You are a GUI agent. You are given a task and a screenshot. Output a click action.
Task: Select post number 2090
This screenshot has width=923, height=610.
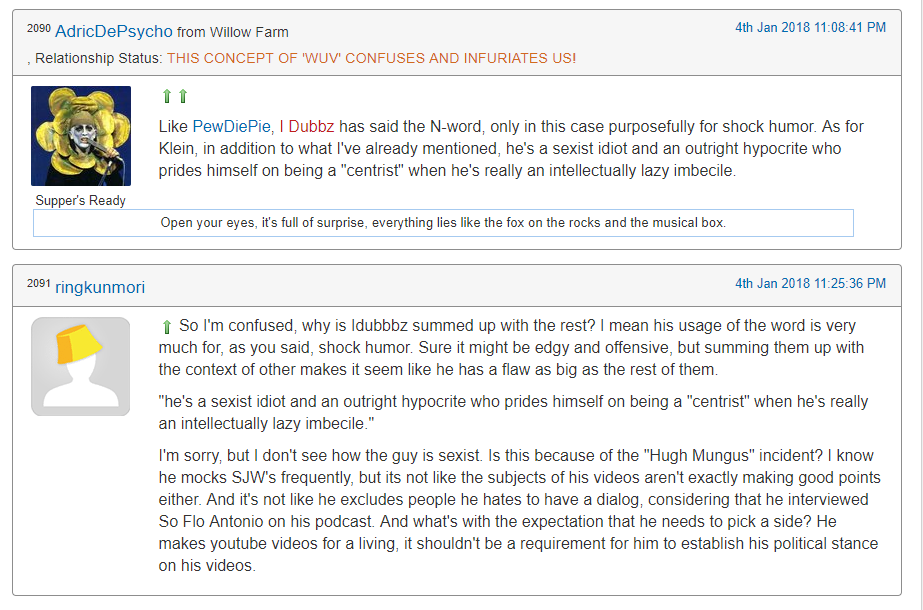(39, 28)
